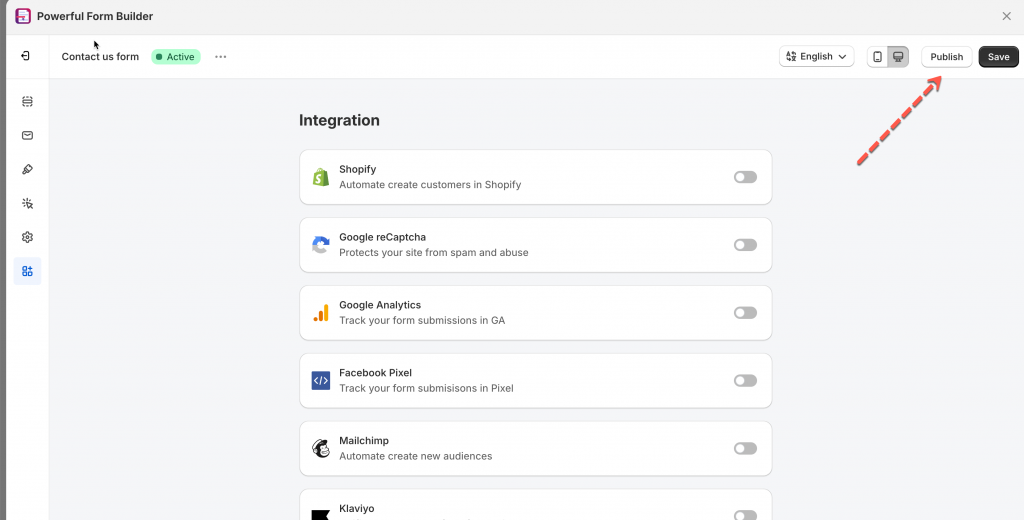
Task: Enable Google Analytics tracking toggle
Action: click(x=745, y=313)
